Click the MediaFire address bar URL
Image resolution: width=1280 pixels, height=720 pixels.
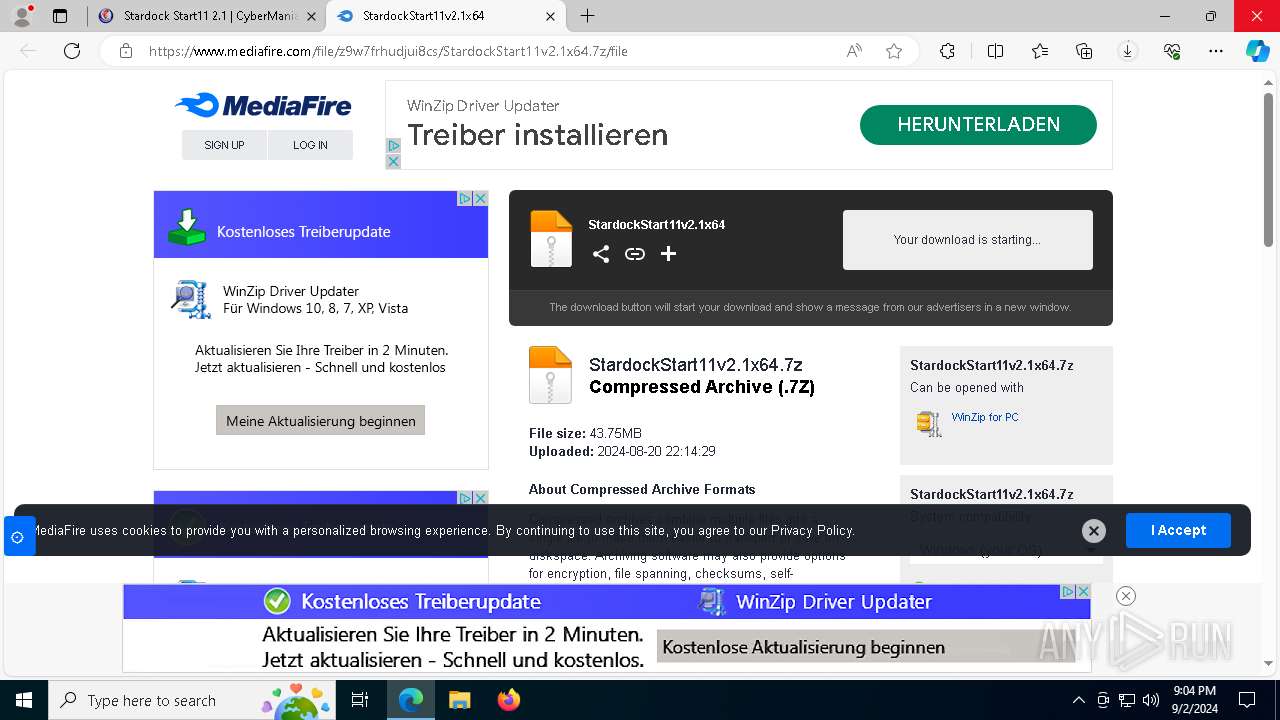(388, 51)
